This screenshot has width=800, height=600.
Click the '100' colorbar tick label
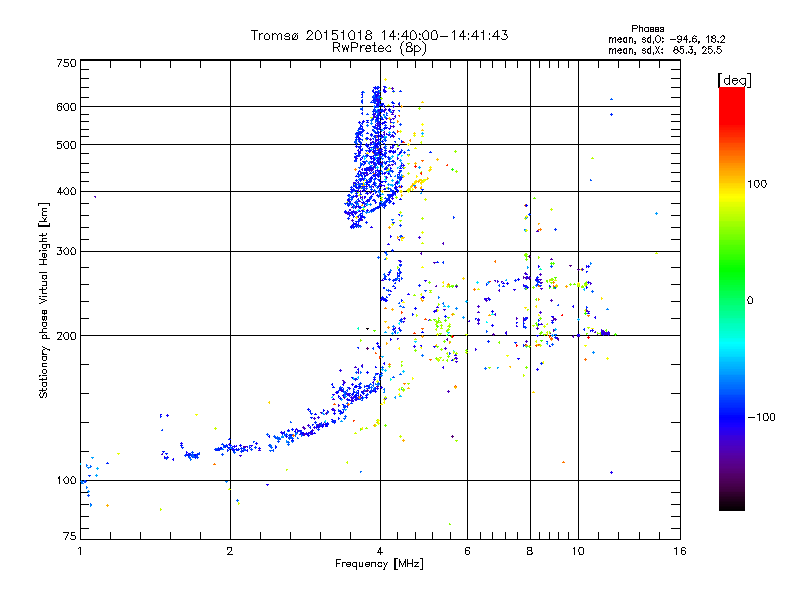757,184
